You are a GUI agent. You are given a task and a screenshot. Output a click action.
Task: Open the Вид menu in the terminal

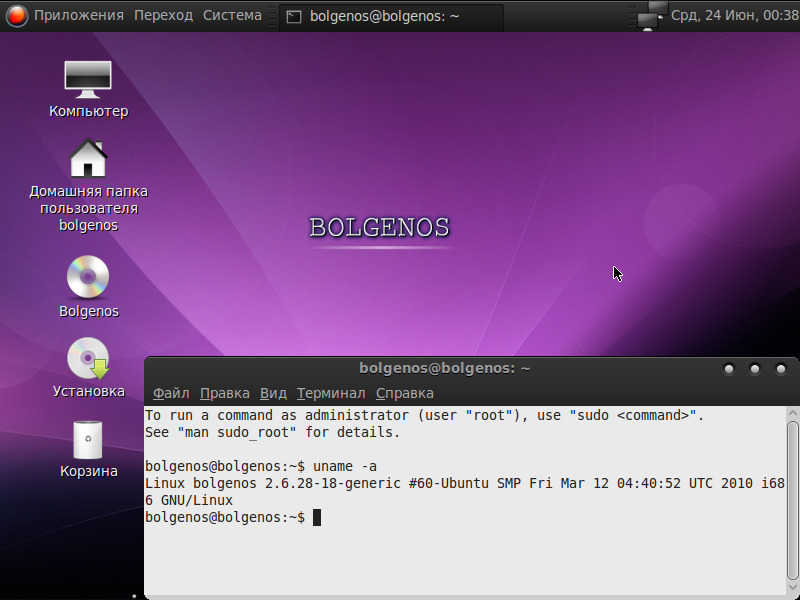273,393
